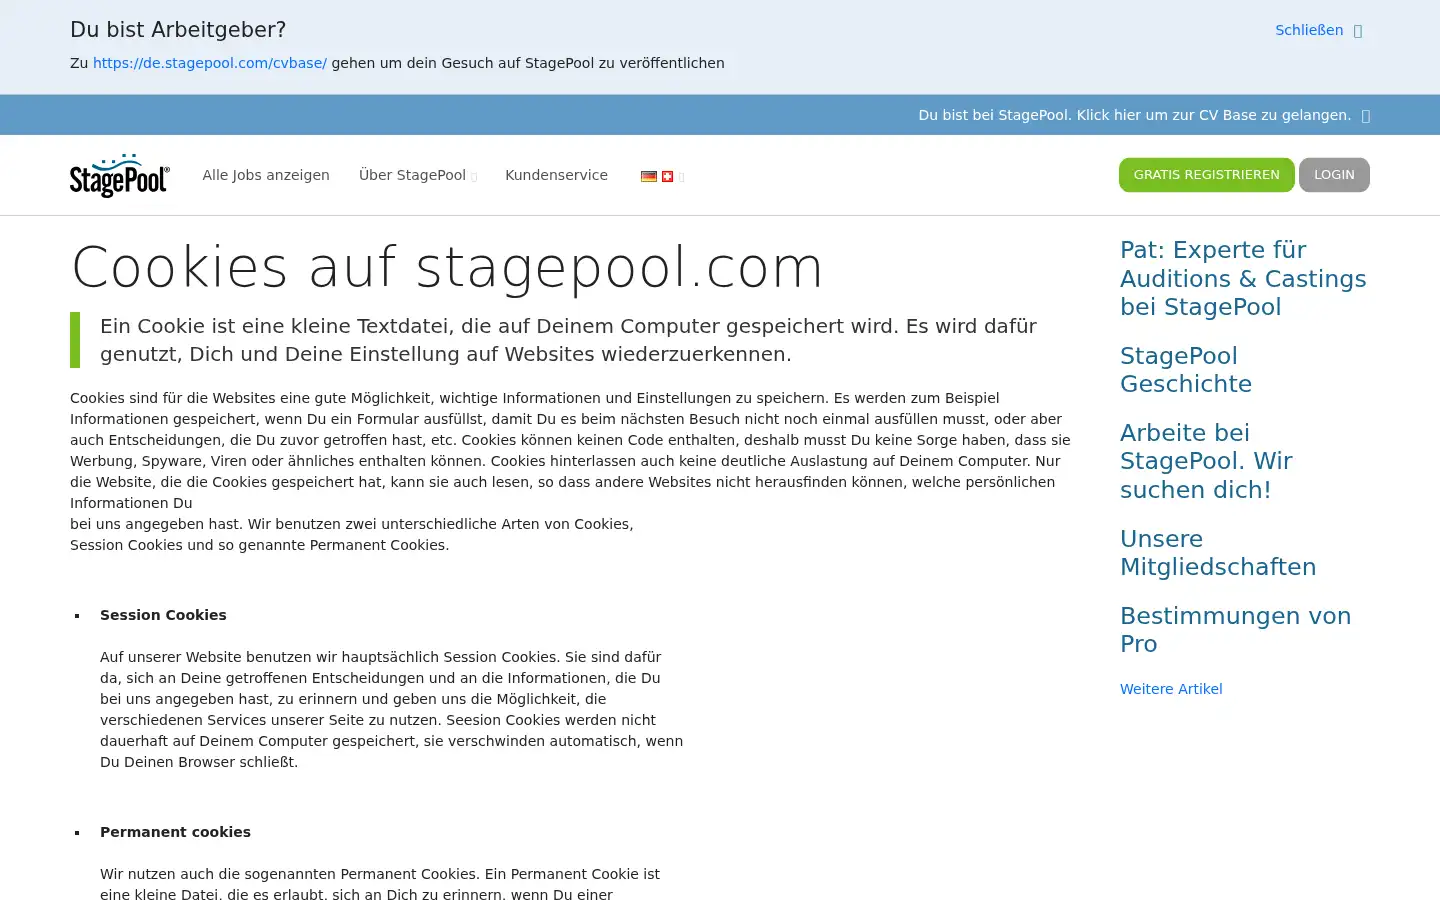Open the StagePool Geschichte article
The image size is (1440, 900).
[x=1186, y=370]
